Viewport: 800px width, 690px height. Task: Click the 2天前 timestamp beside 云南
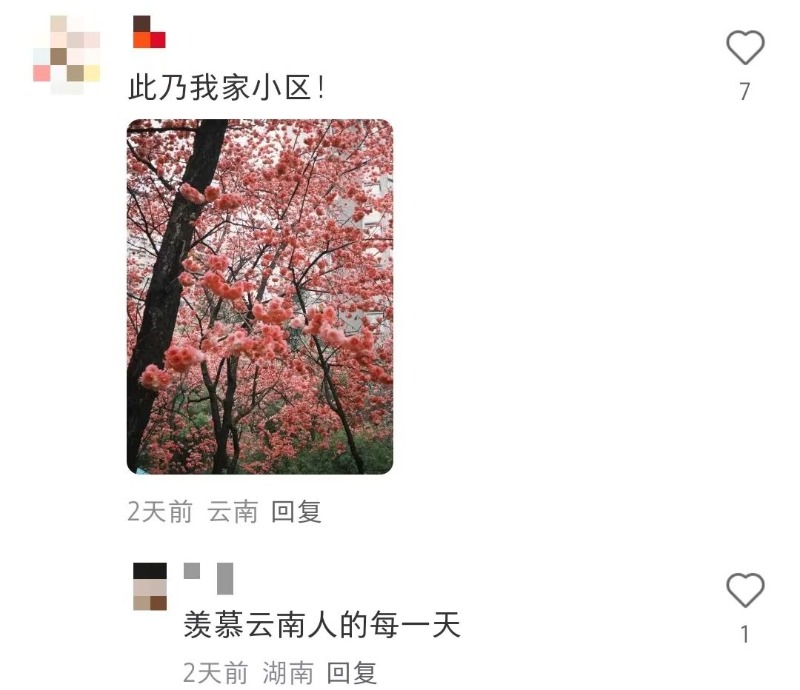160,512
